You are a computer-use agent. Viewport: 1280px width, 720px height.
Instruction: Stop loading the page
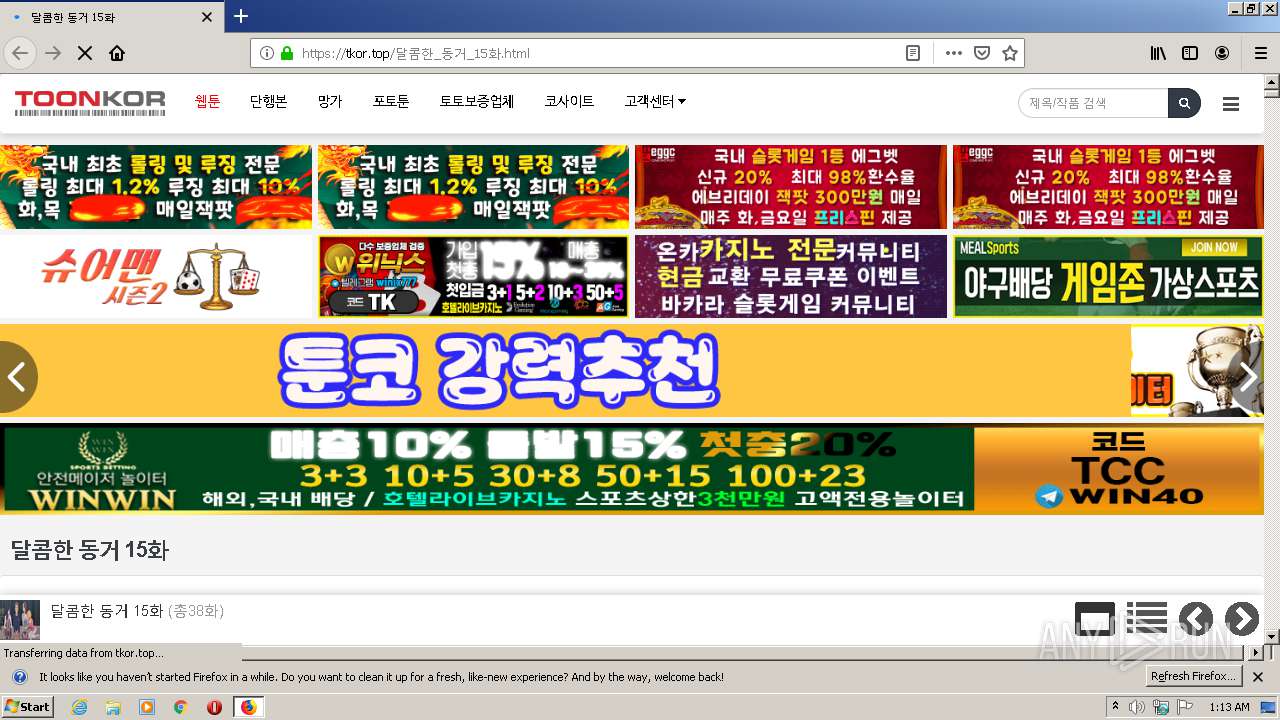(x=85, y=53)
